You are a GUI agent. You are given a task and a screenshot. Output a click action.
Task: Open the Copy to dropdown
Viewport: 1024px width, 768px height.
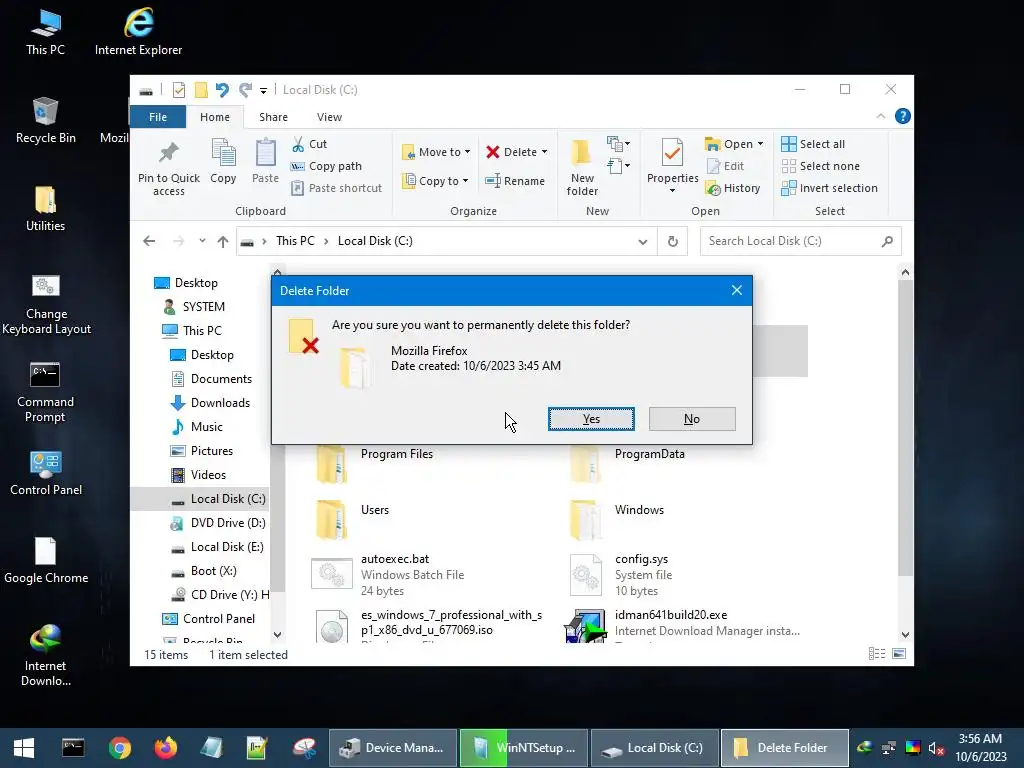pyautogui.click(x=436, y=181)
